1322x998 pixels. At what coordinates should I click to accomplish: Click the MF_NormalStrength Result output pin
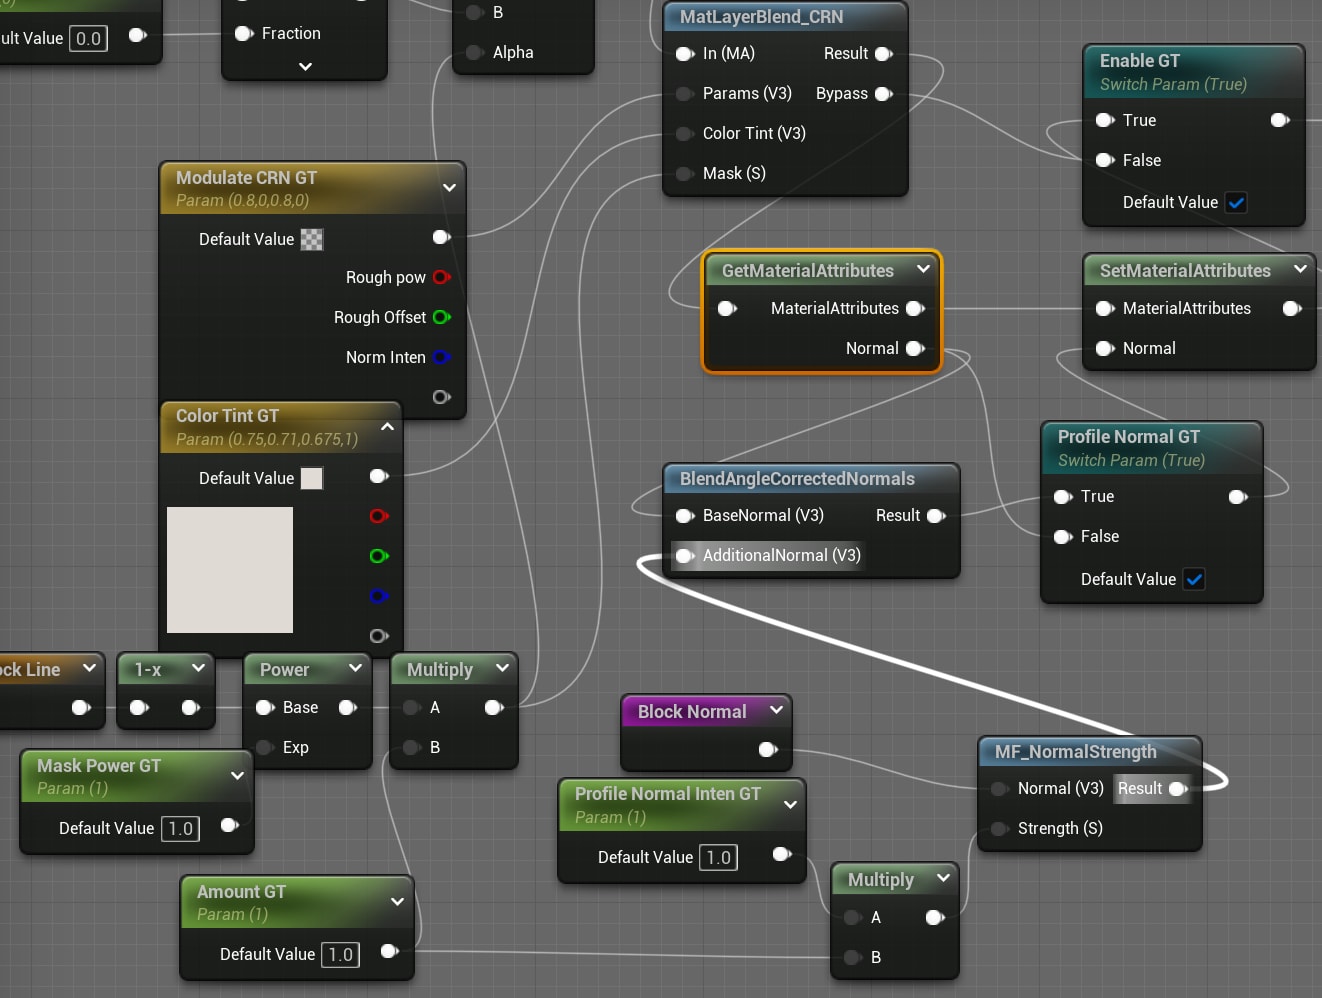(1178, 789)
